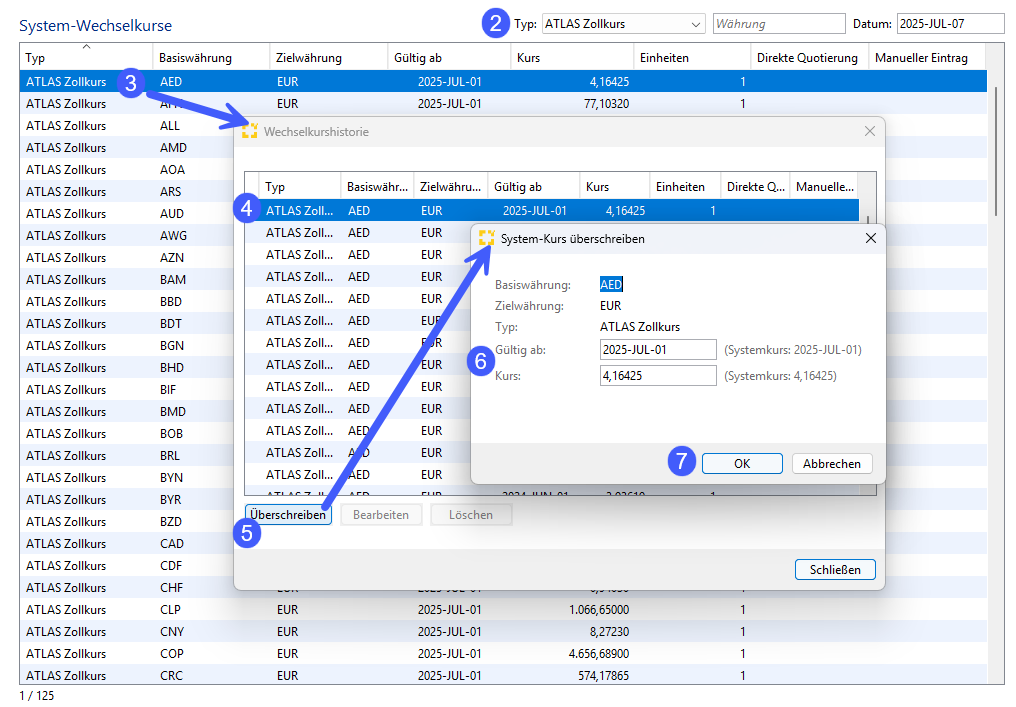The height and width of the screenshot is (707, 1016).
Task: Click the CRC rate 574,17865
Action: pyautogui.click(x=603, y=677)
